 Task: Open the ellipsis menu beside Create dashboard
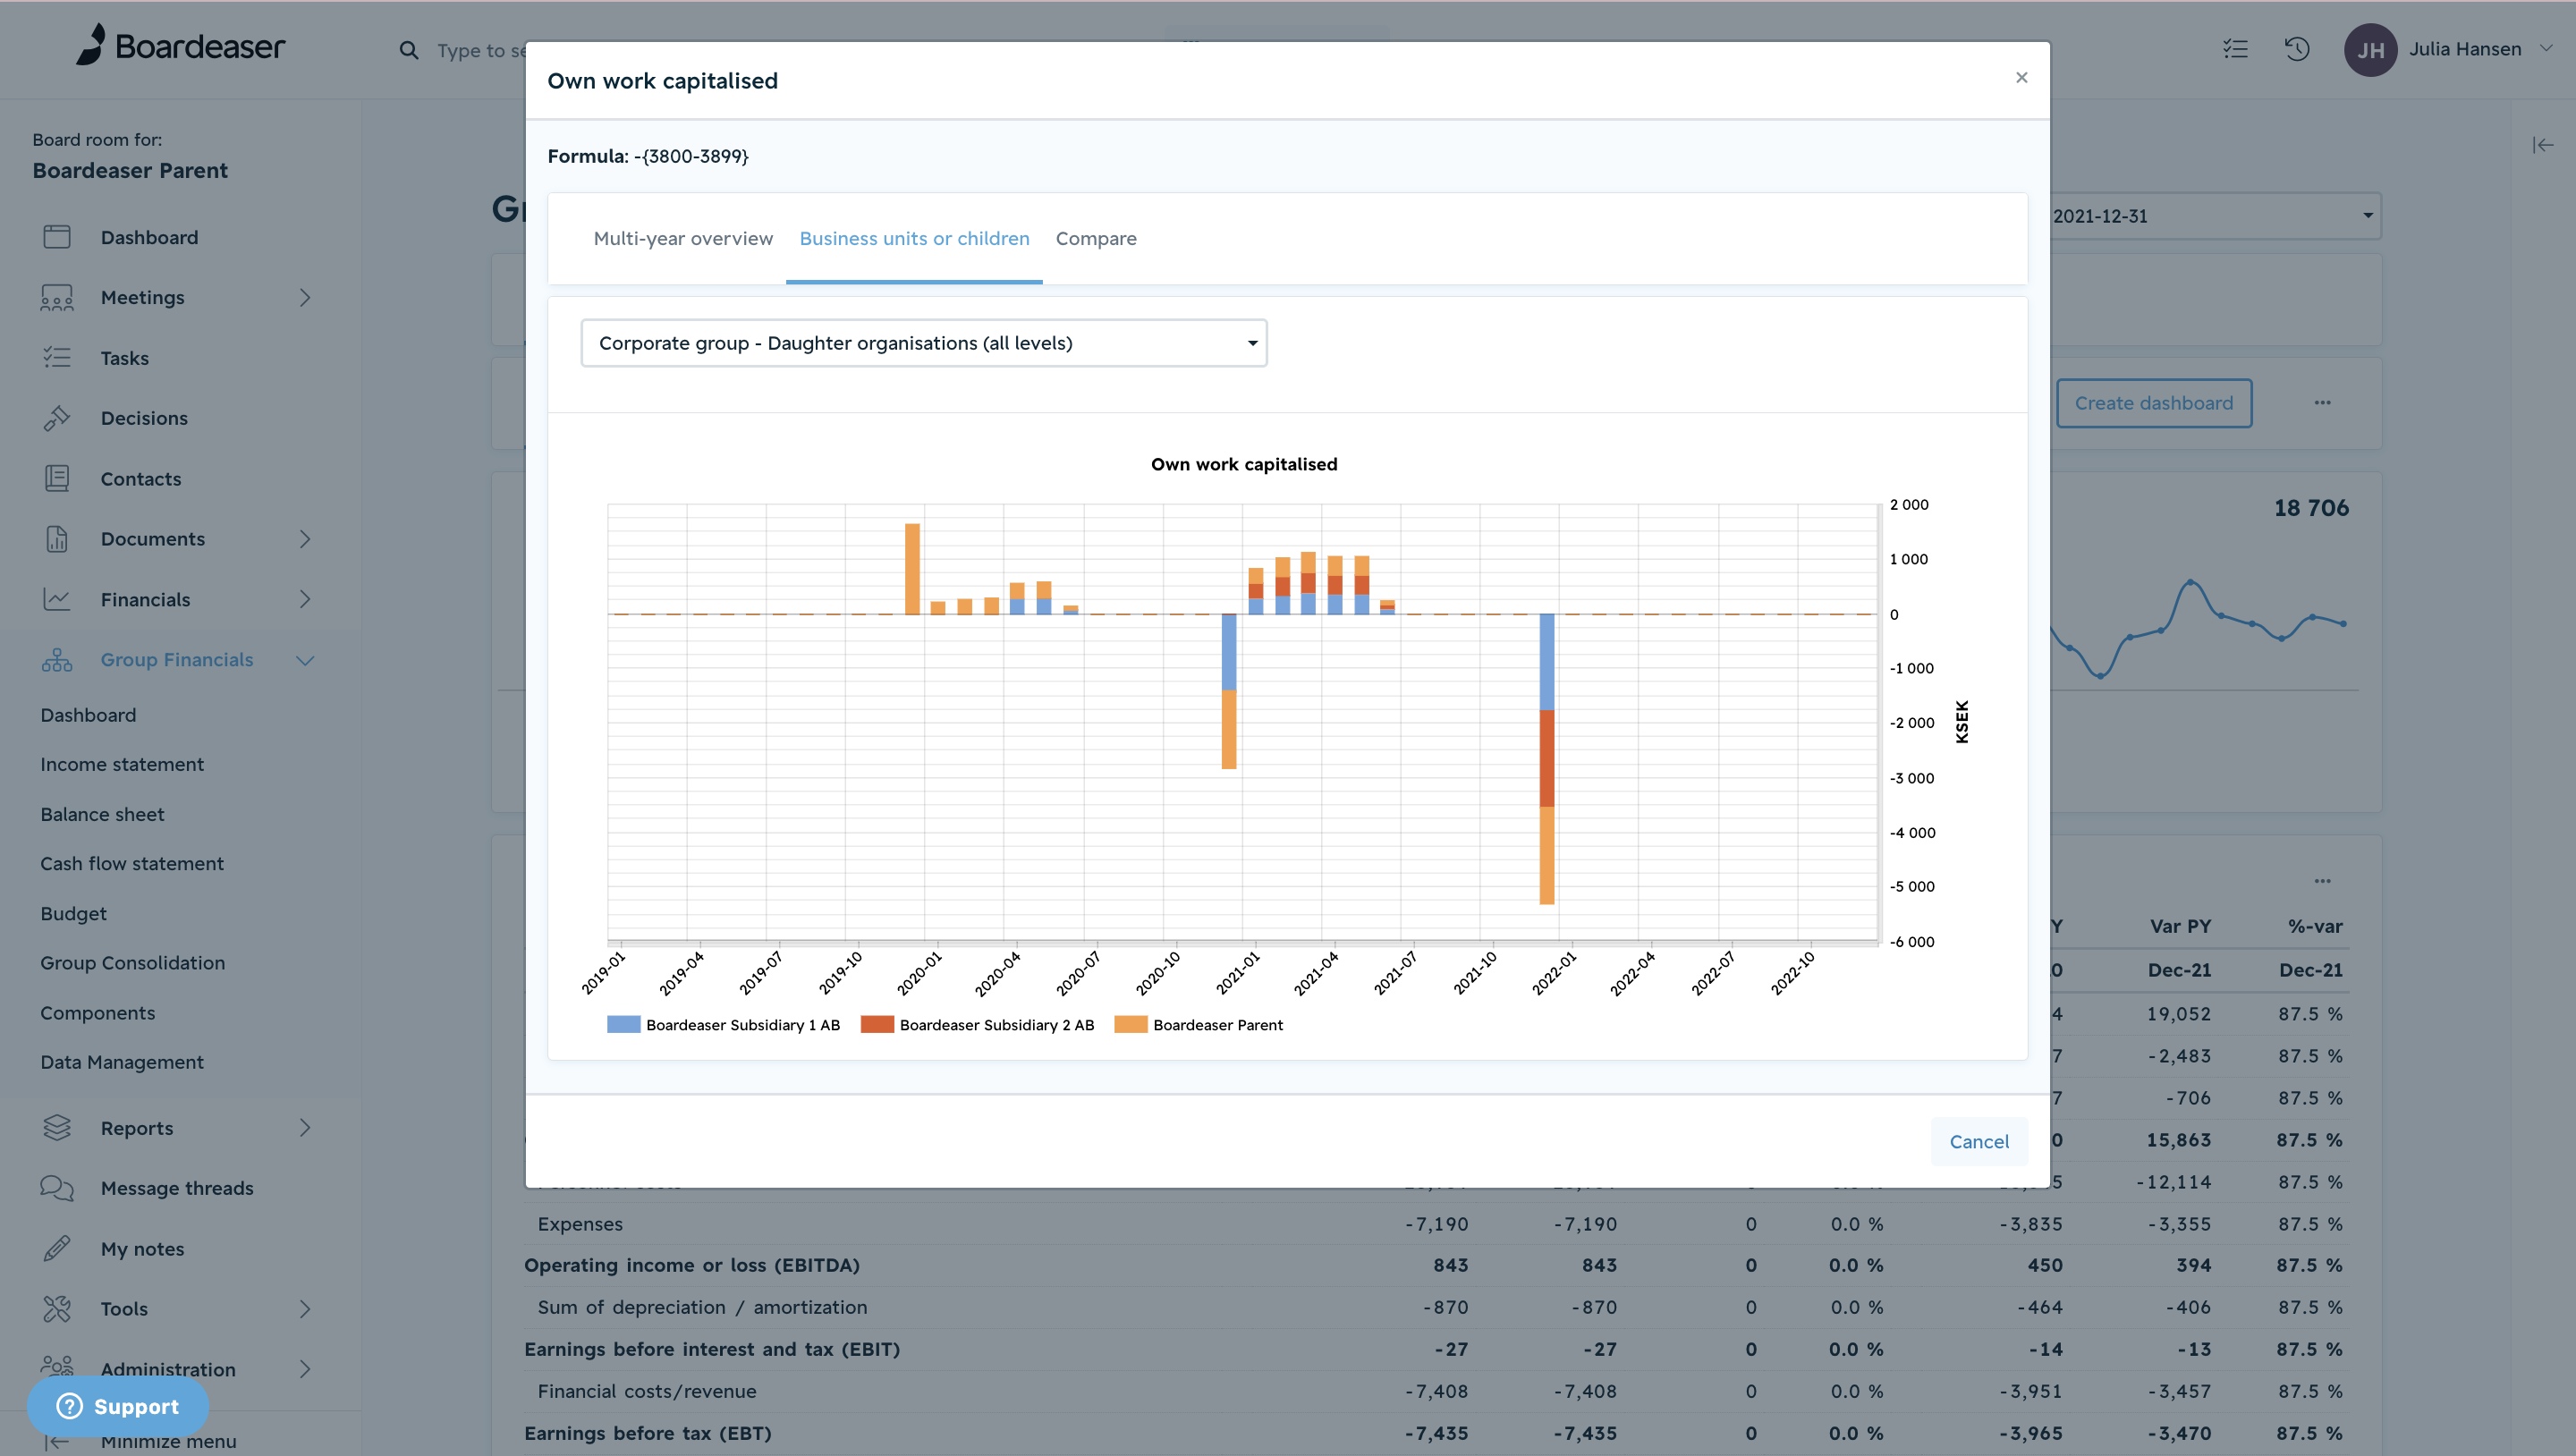coord(2322,403)
